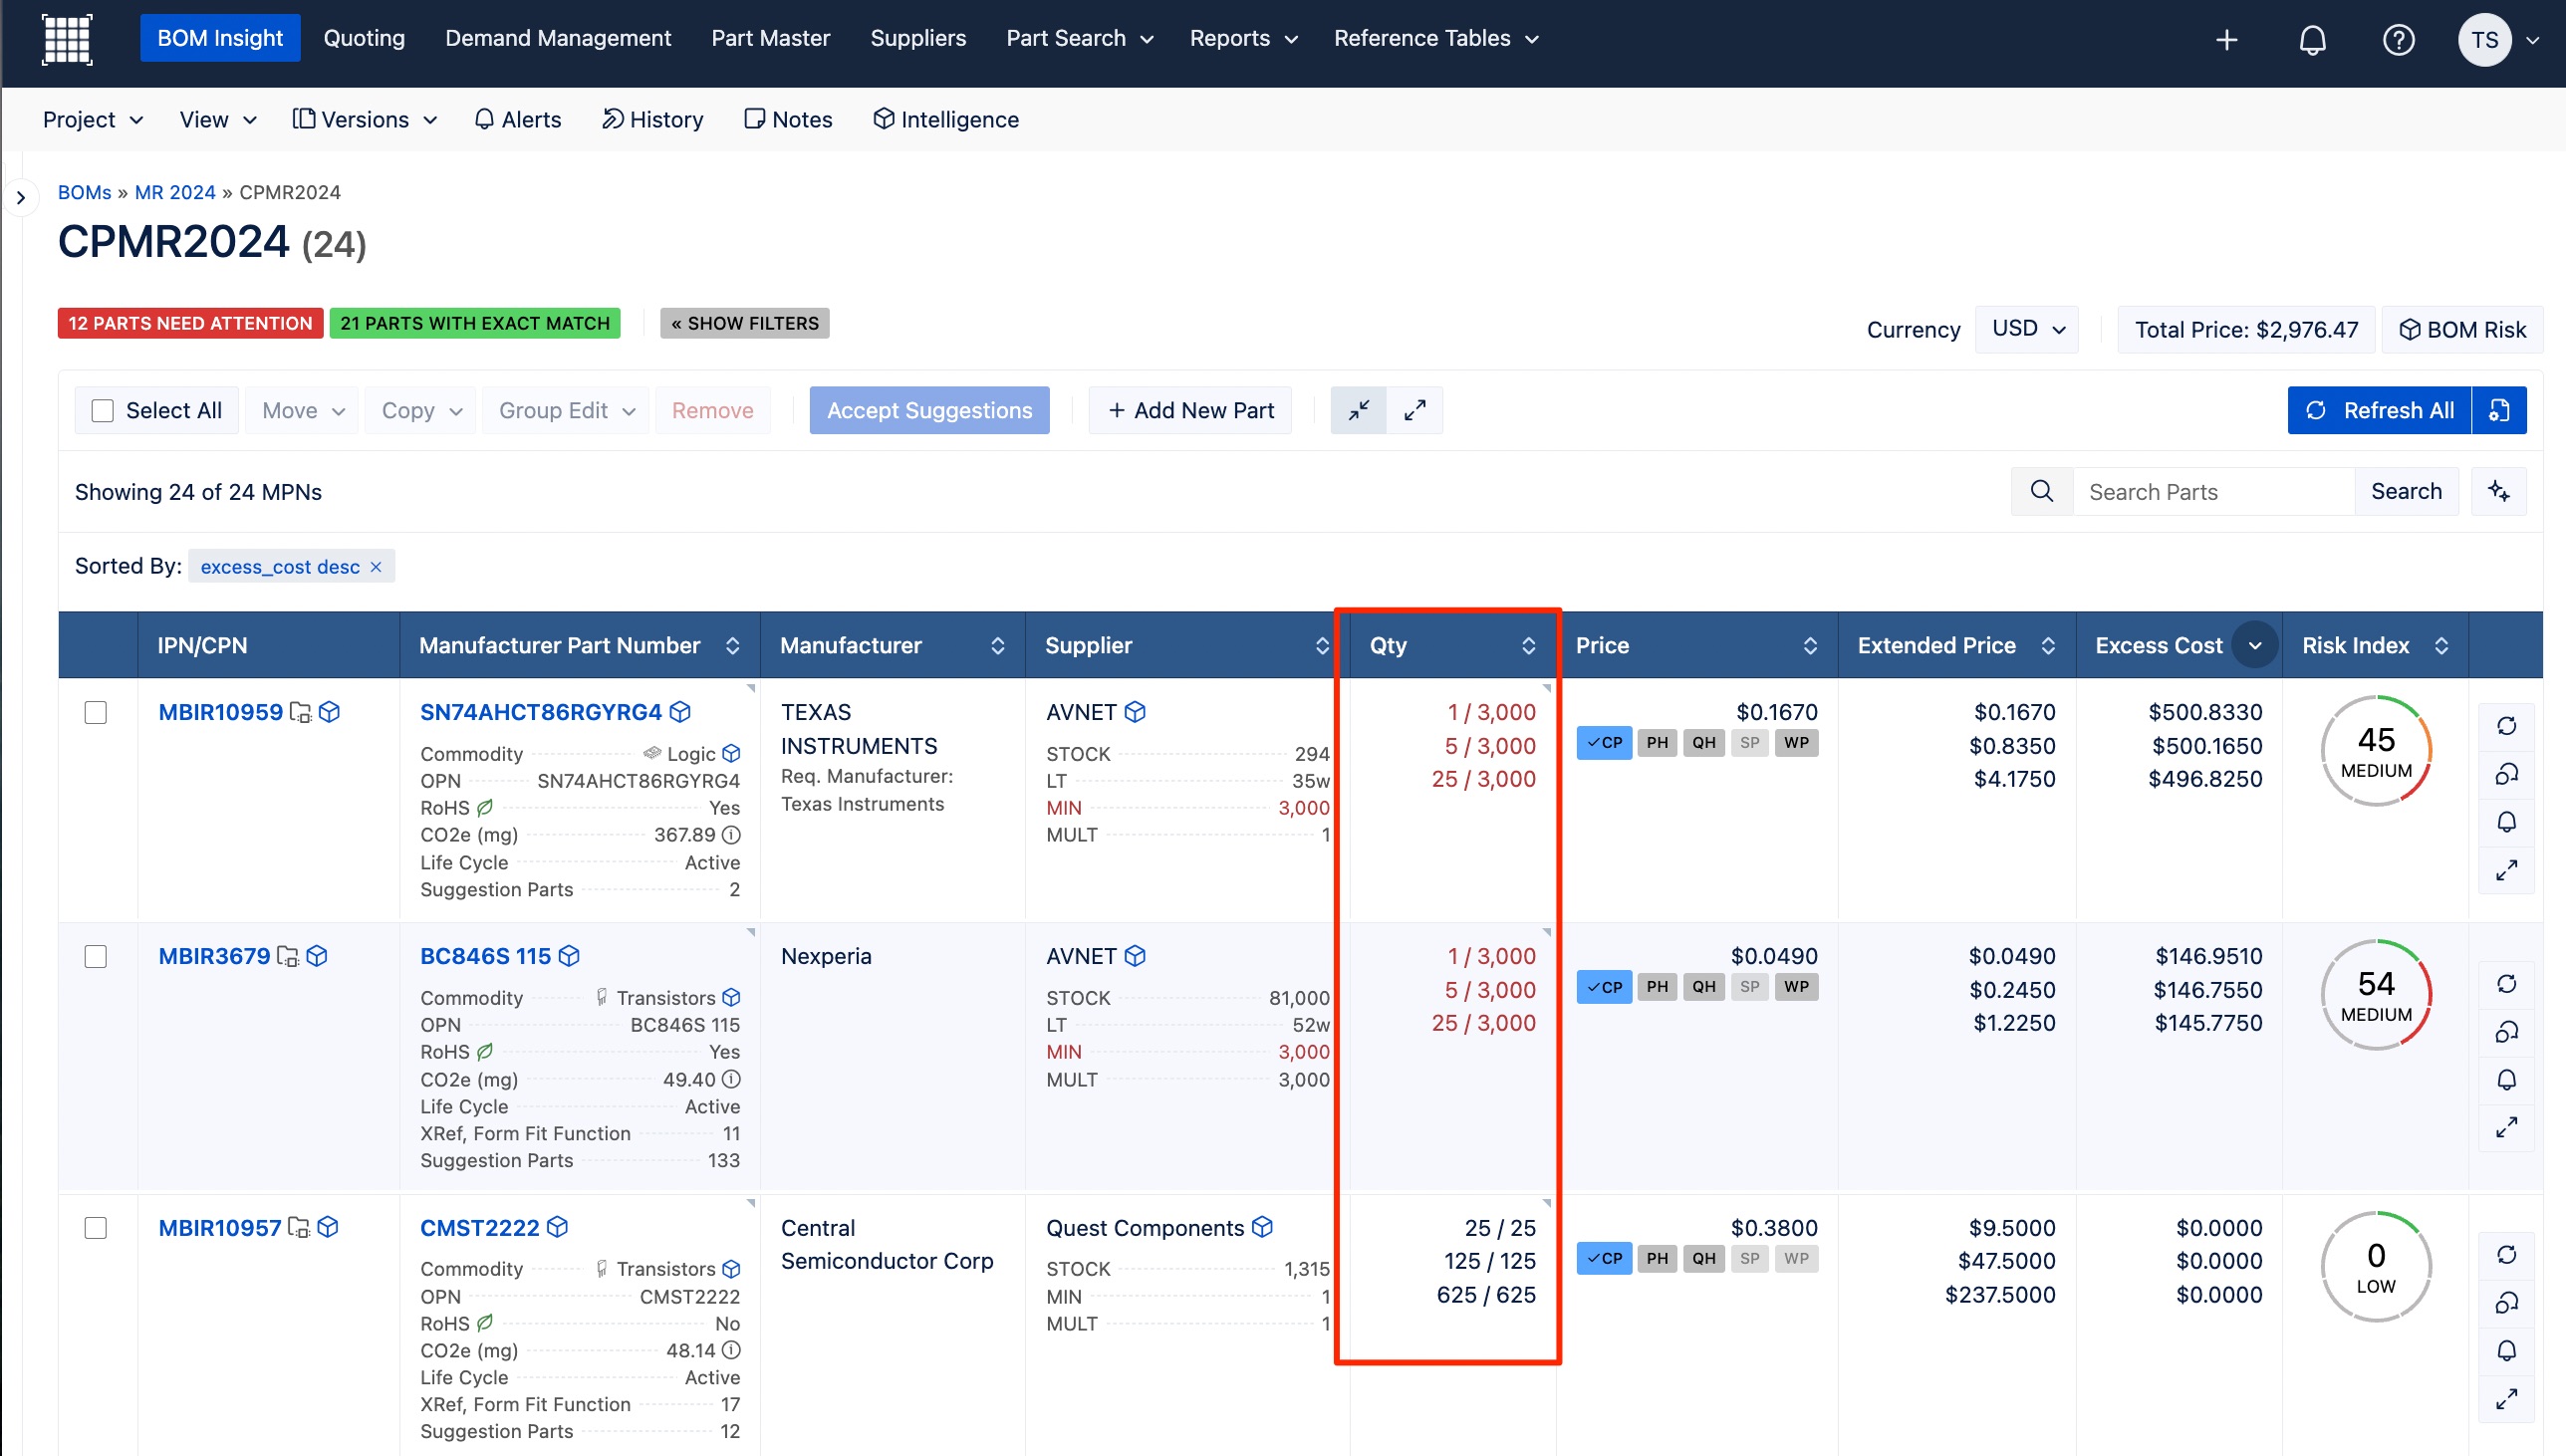Tick the MBIR10957 row checkbox
Screen dimensions: 2566x1456
point(96,1228)
